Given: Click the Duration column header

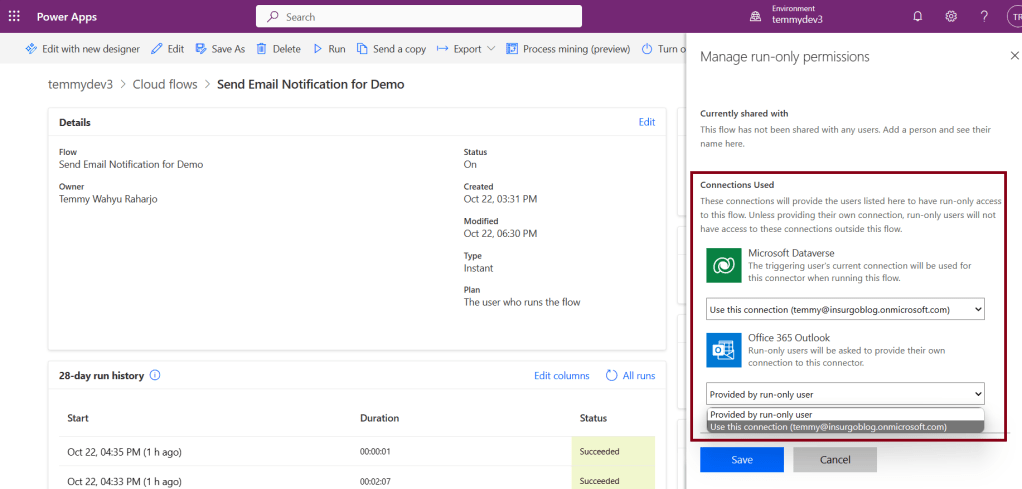Looking at the screenshot, I should (x=379, y=418).
